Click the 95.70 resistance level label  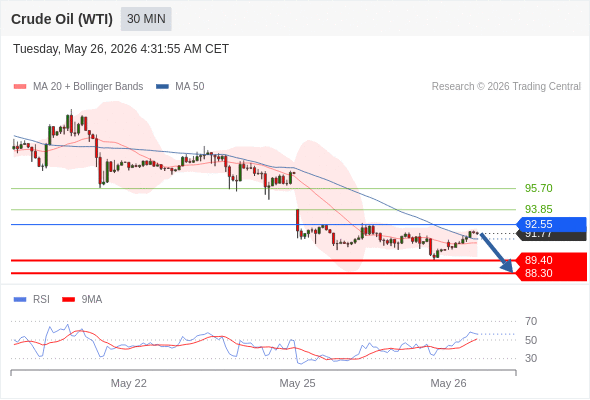[x=538, y=188]
